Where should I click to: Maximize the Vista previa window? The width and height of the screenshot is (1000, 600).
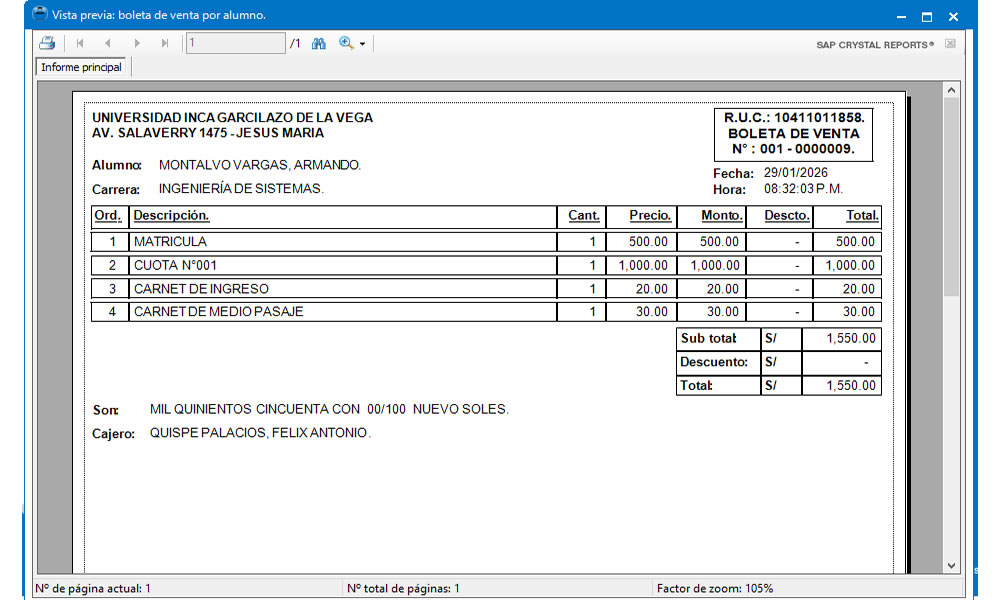(x=927, y=17)
